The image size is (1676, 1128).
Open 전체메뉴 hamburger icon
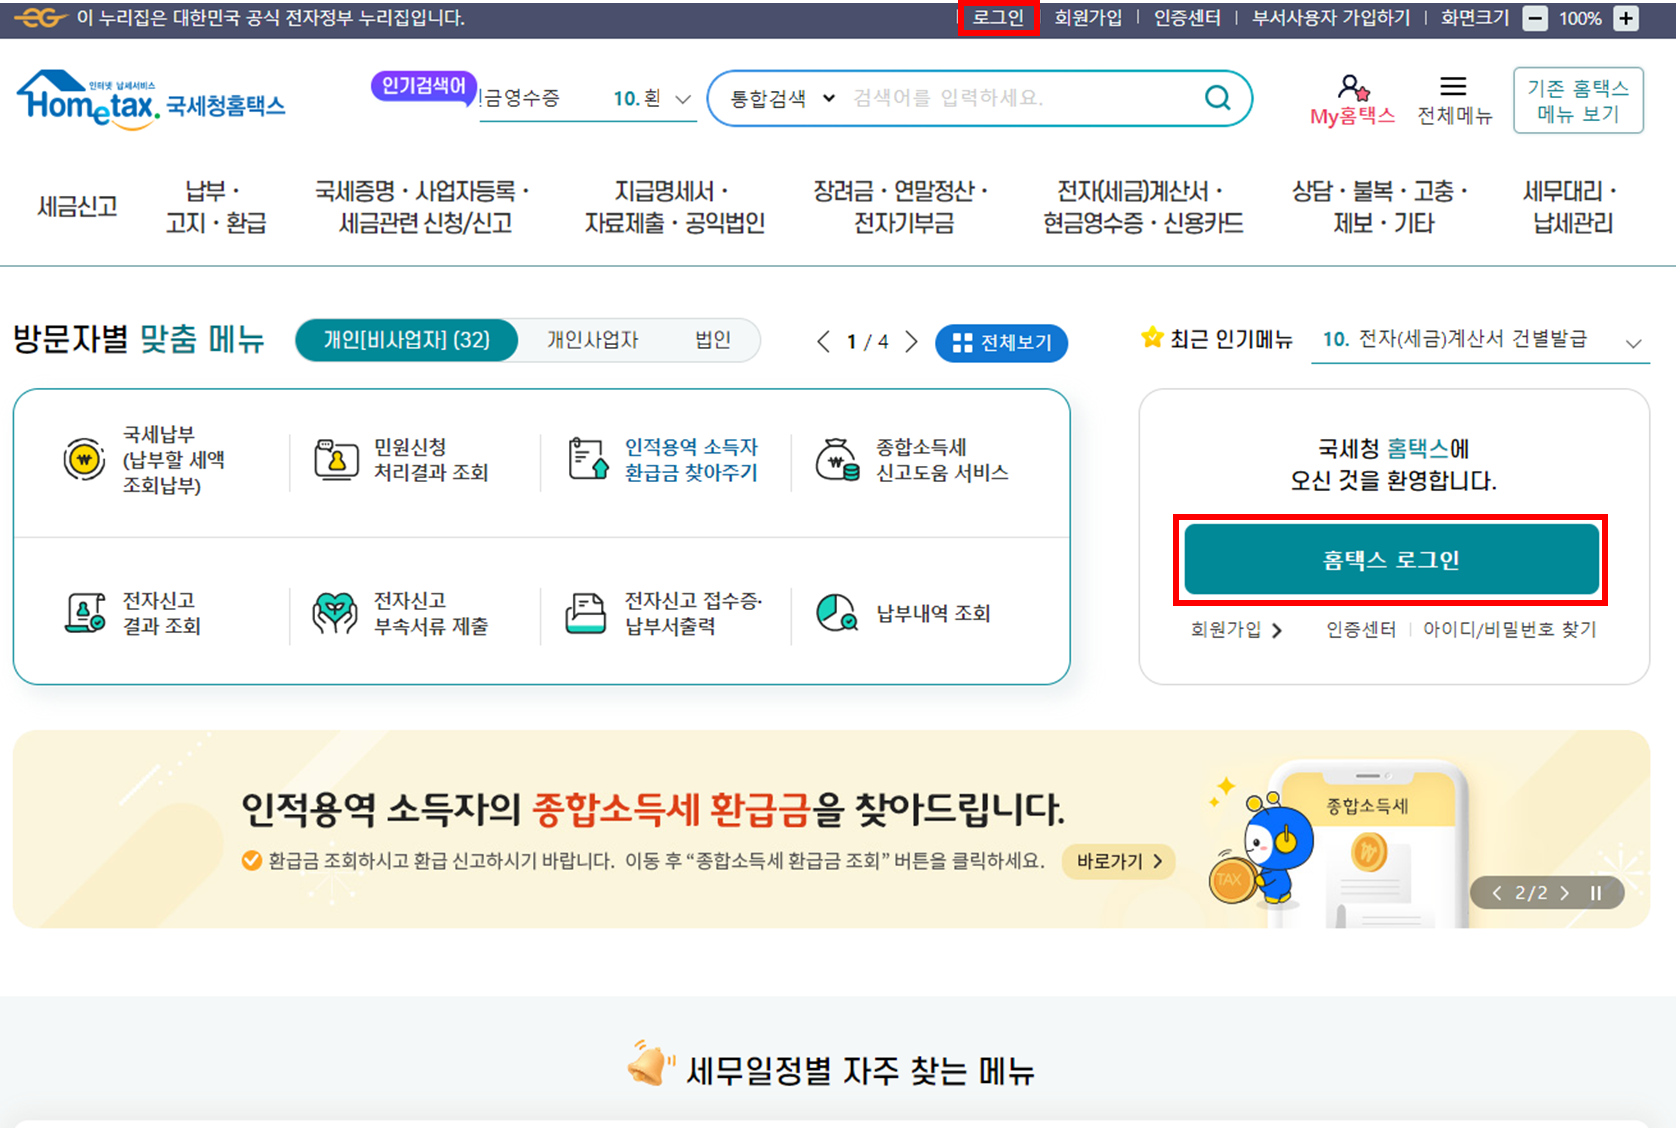(x=1453, y=87)
